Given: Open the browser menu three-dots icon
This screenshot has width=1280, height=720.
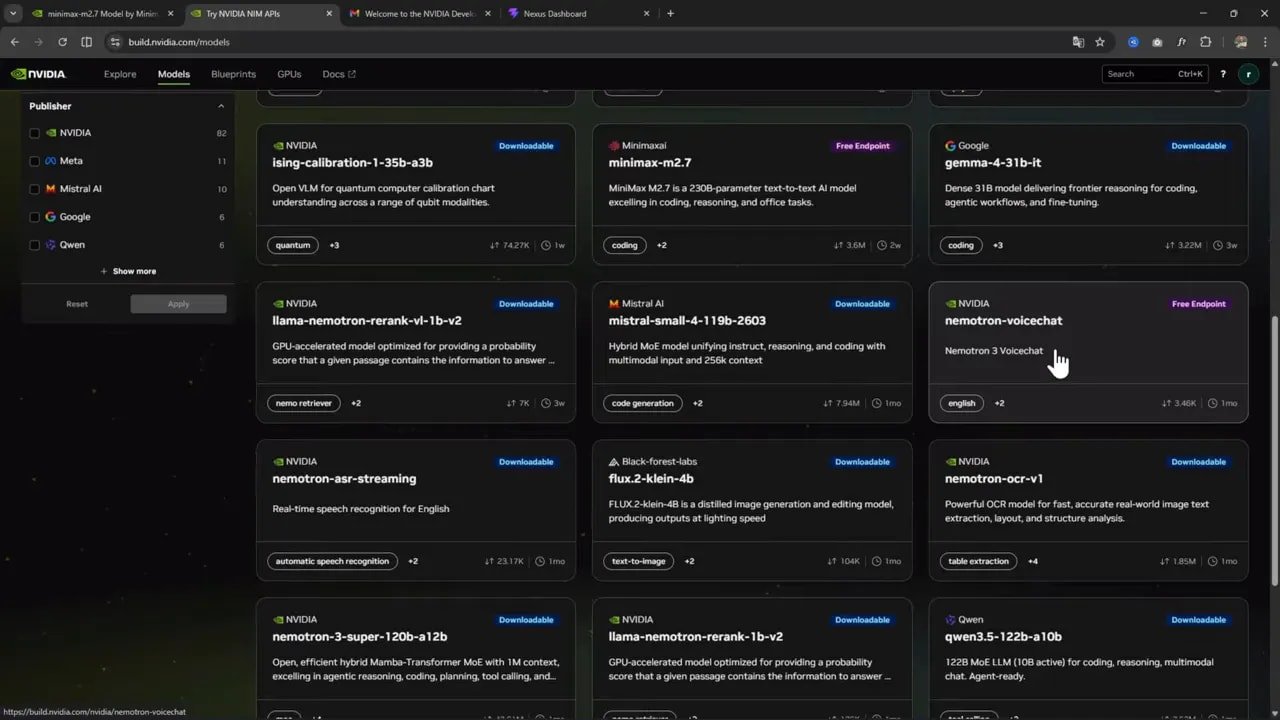Looking at the screenshot, I should (x=1265, y=42).
